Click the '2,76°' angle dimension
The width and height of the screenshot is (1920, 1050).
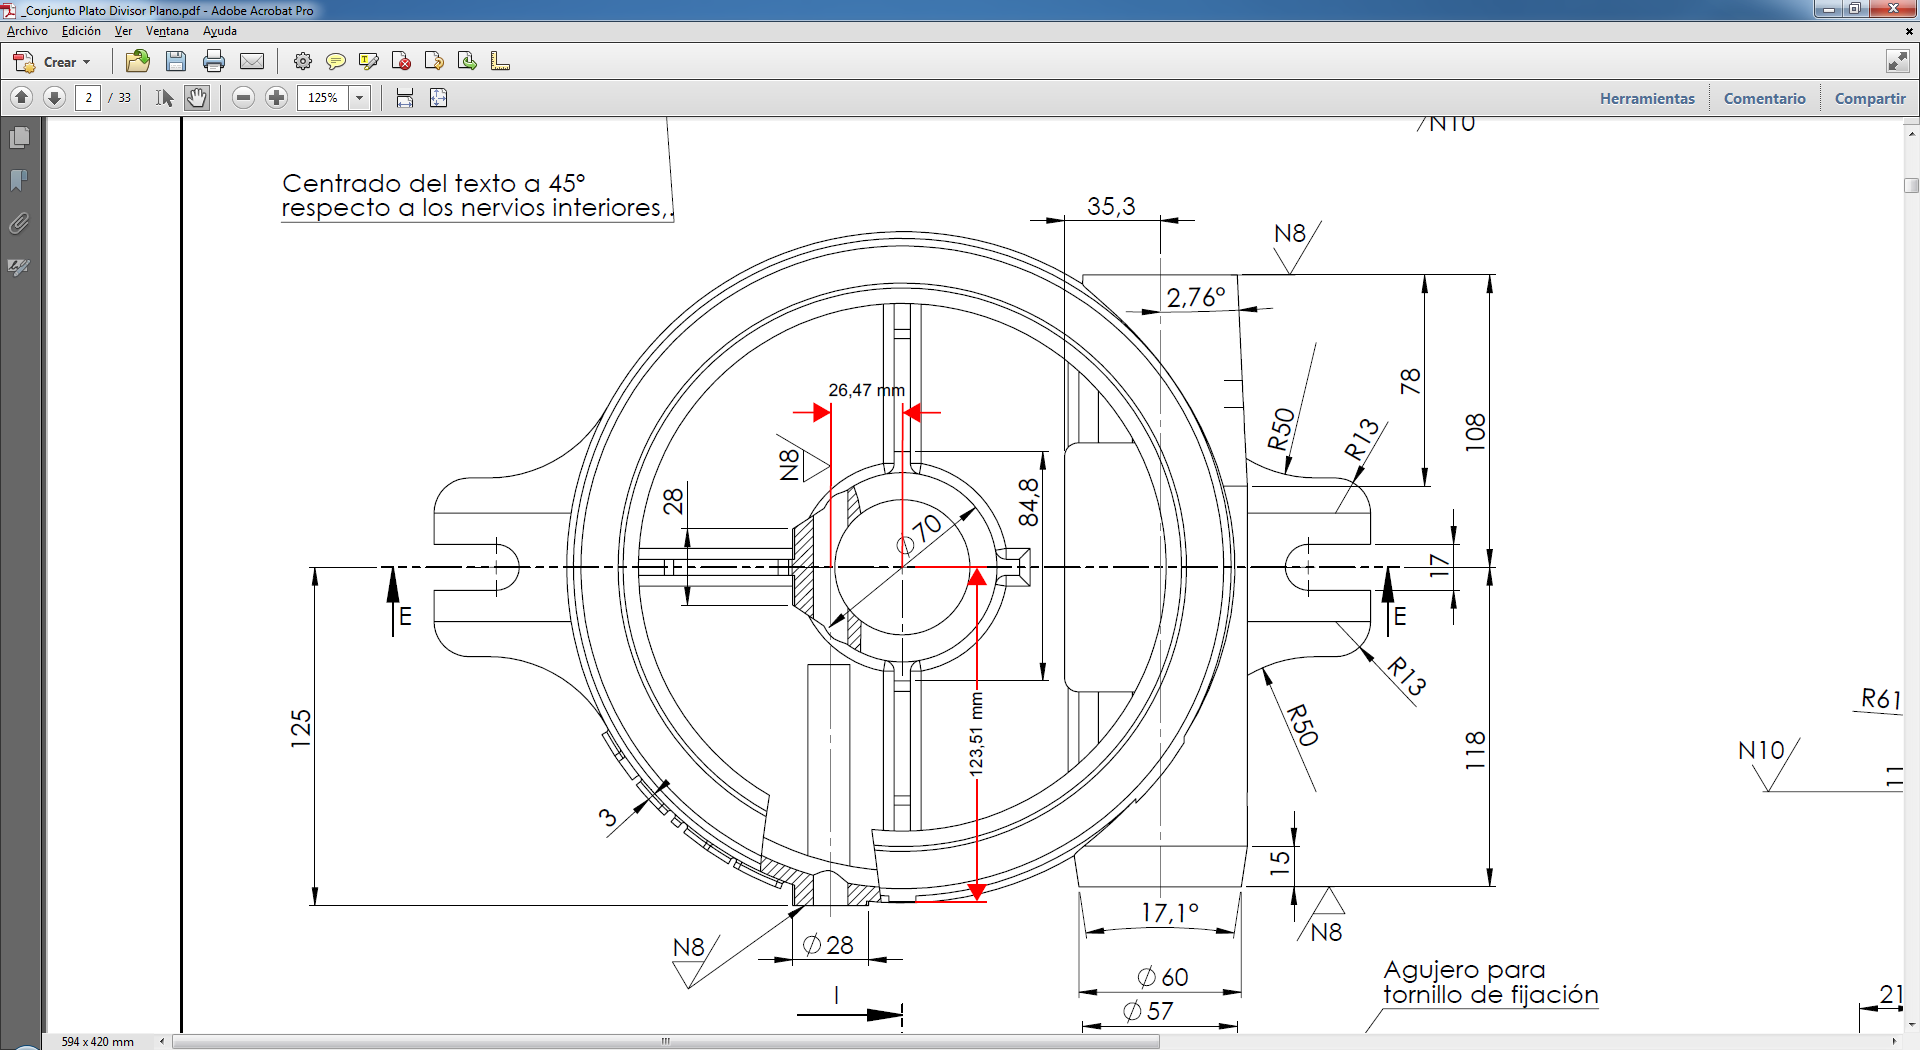tap(1196, 297)
